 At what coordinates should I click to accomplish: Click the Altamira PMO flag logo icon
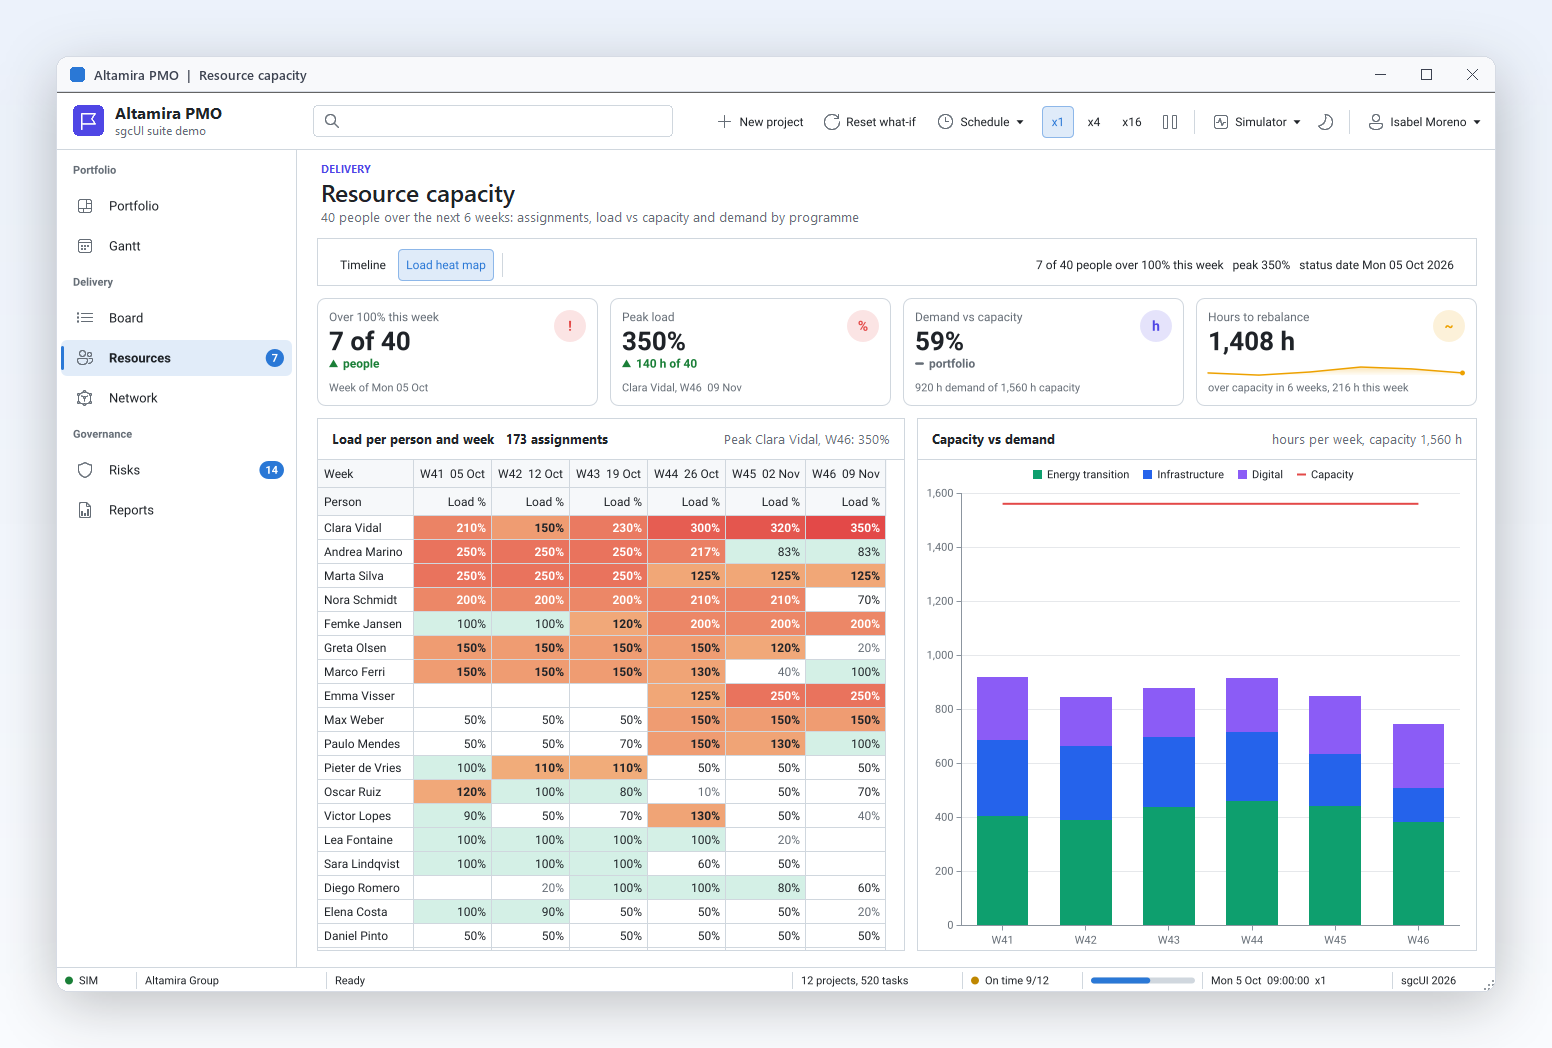88,121
